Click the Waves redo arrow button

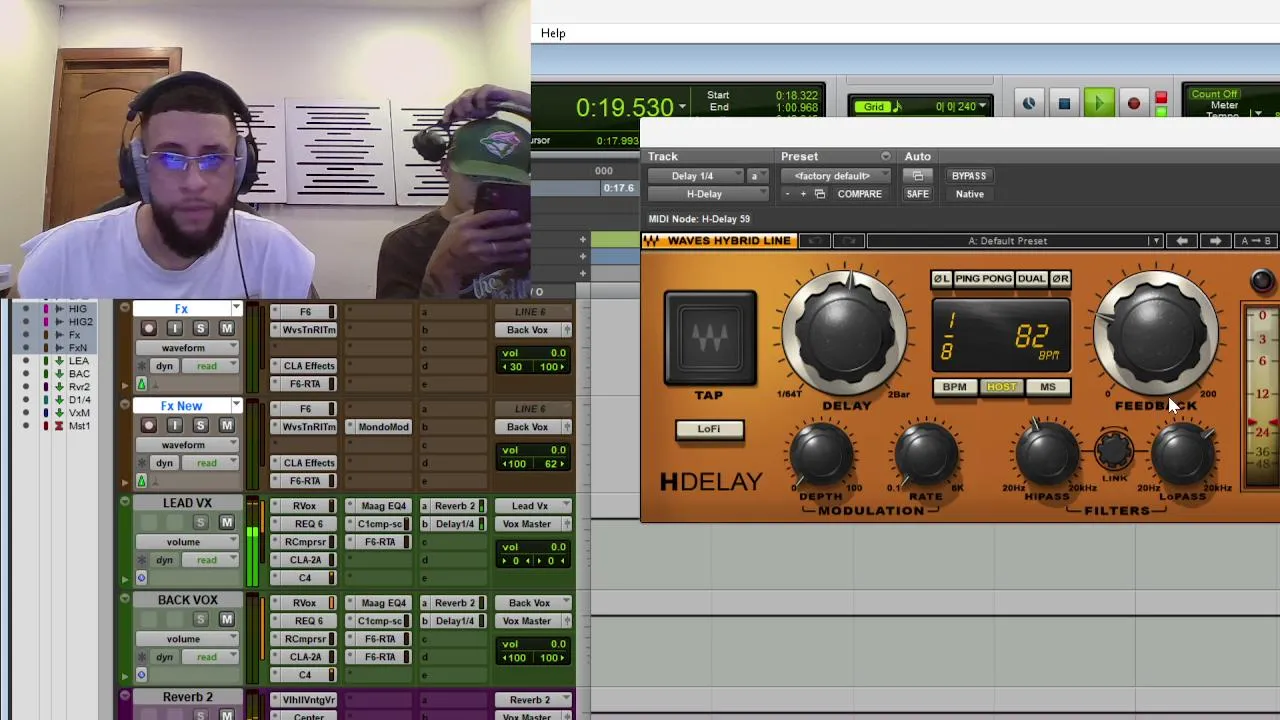click(x=849, y=241)
